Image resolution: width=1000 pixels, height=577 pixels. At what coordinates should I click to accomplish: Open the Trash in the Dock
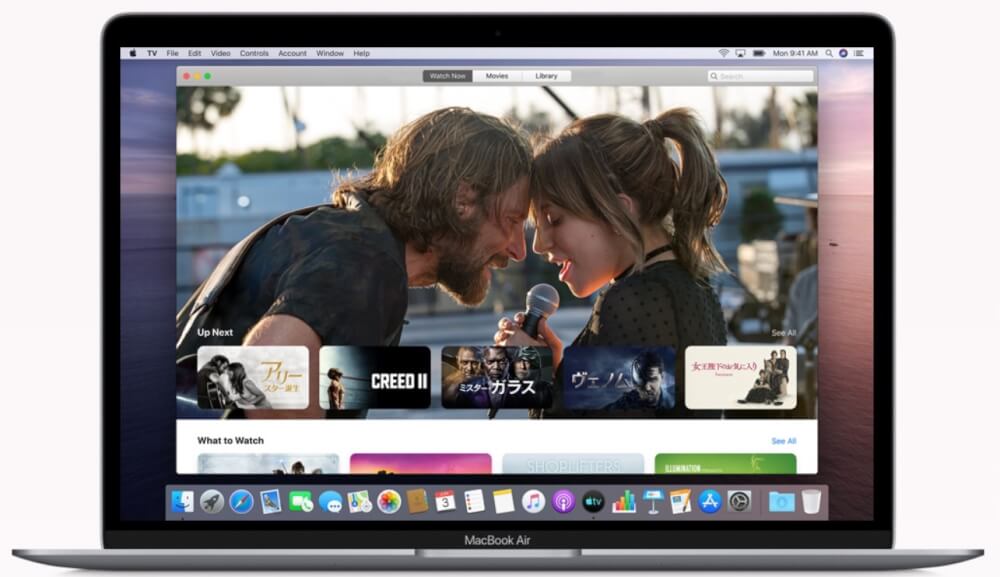(811, 502)
